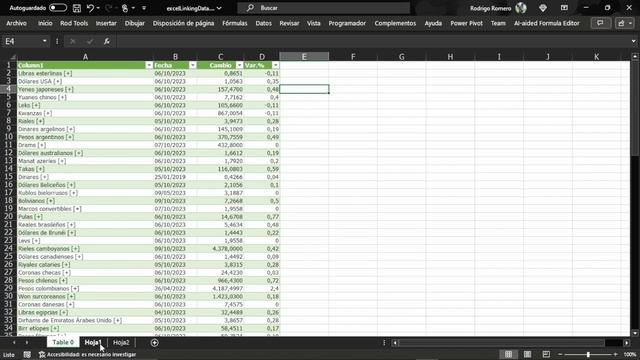Click cell 'Pesos colombianos [+]'
The height and width of the screenshot is (360, 640).
tap(85, 289)
